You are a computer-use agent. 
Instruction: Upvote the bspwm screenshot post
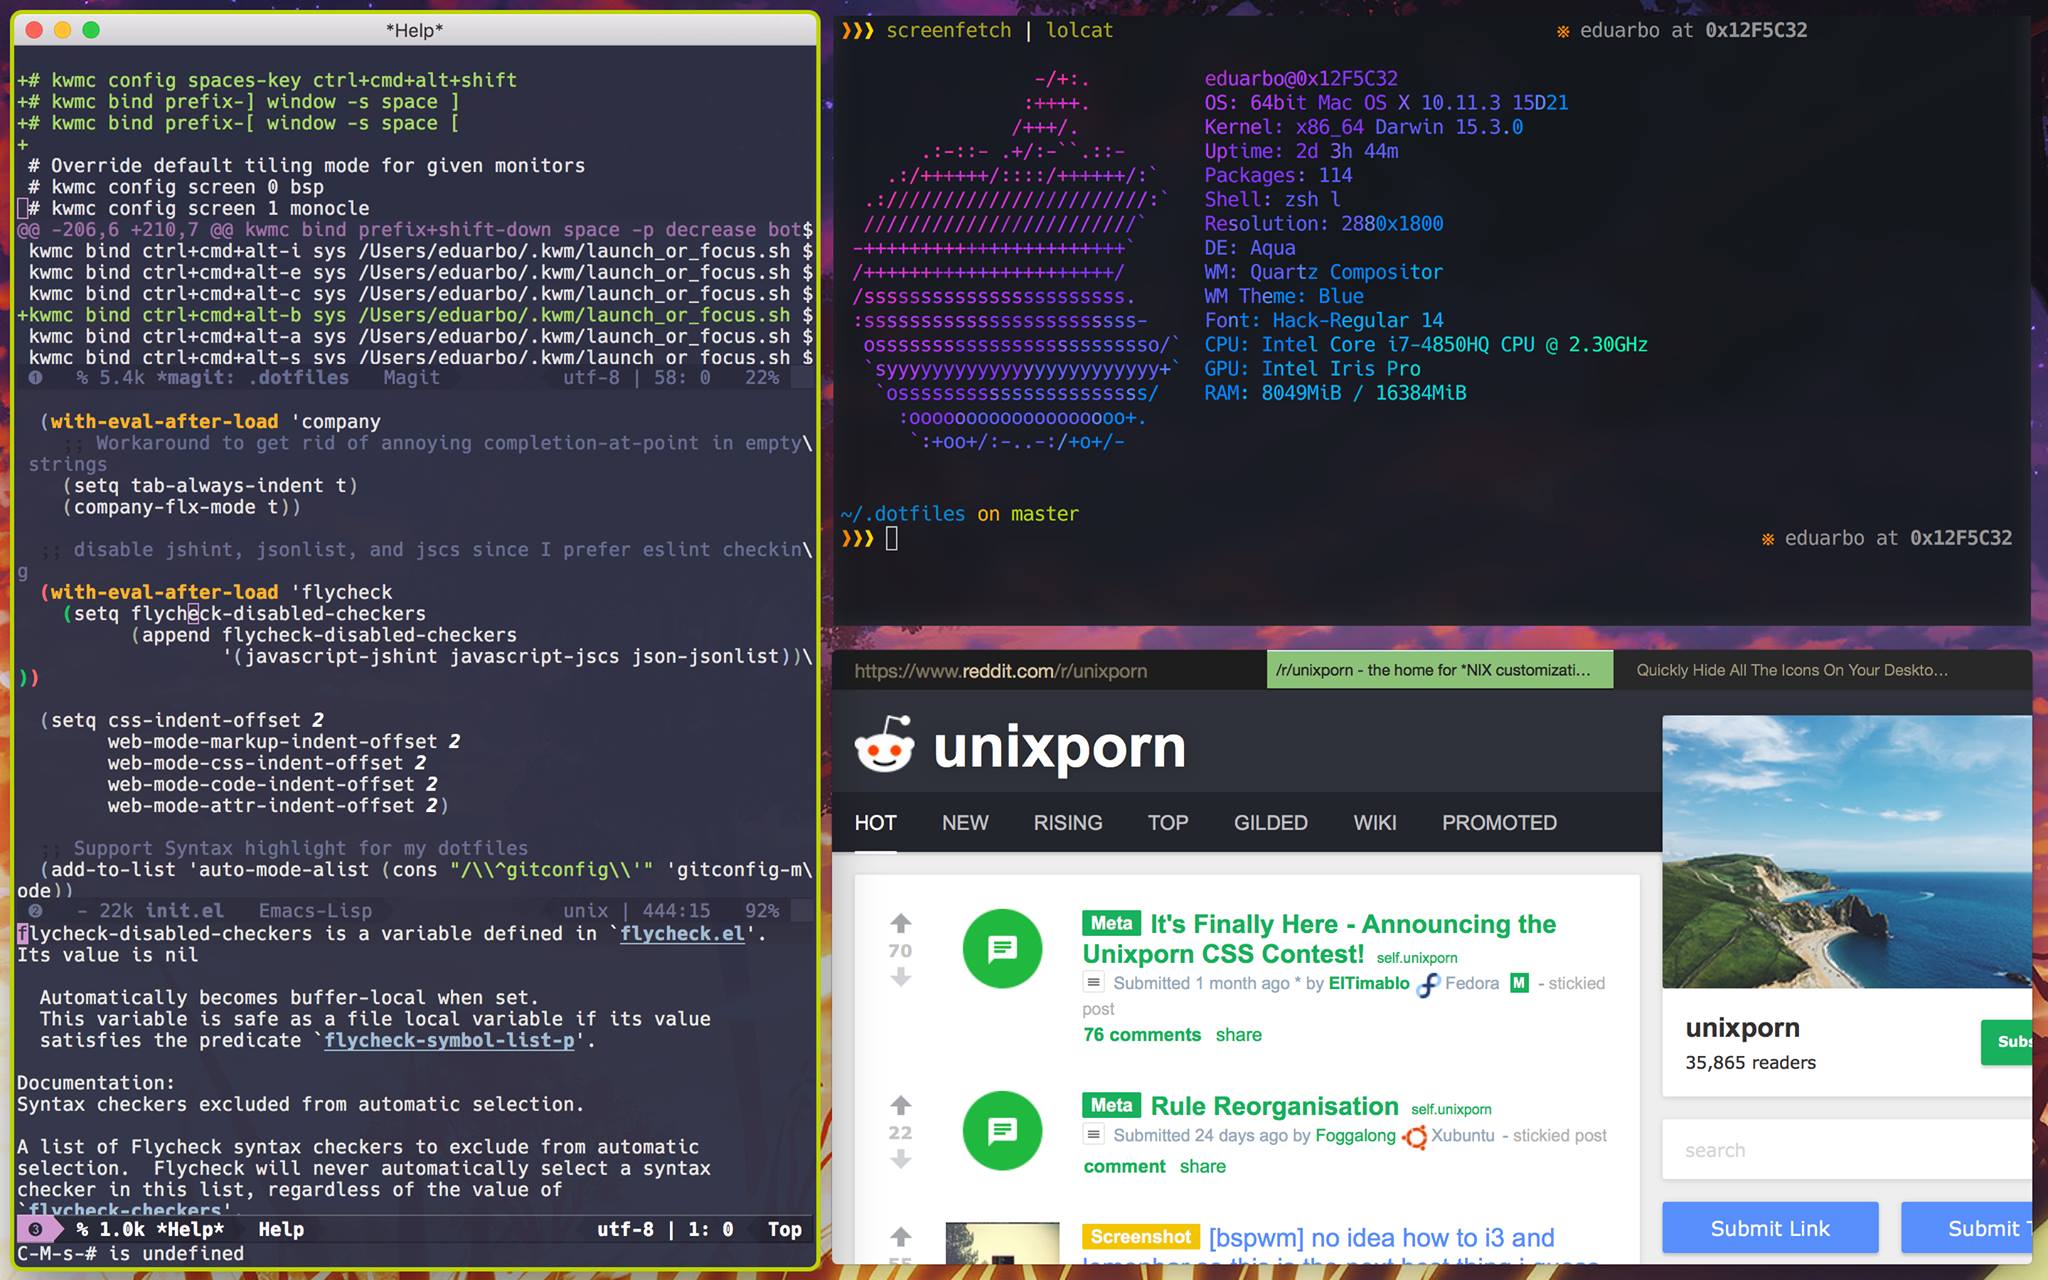pyautogui.click(x=900, y=1236)
